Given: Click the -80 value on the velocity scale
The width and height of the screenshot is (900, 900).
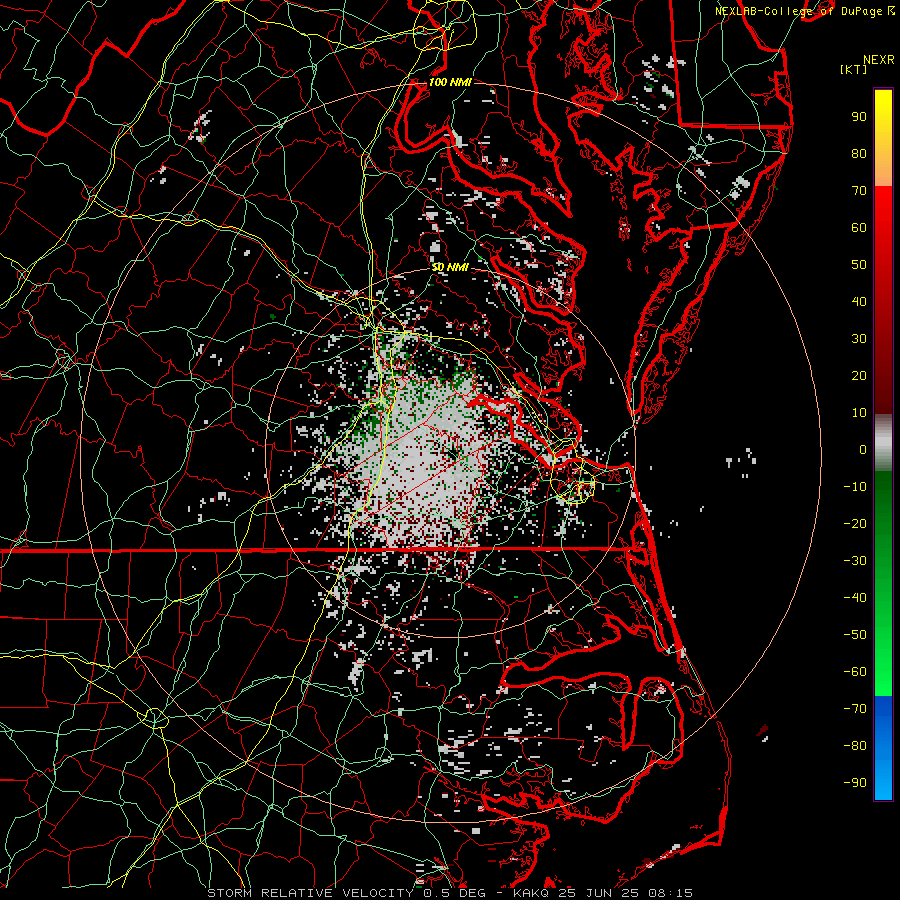Looking at the screenshot, I should click(855, 746).
